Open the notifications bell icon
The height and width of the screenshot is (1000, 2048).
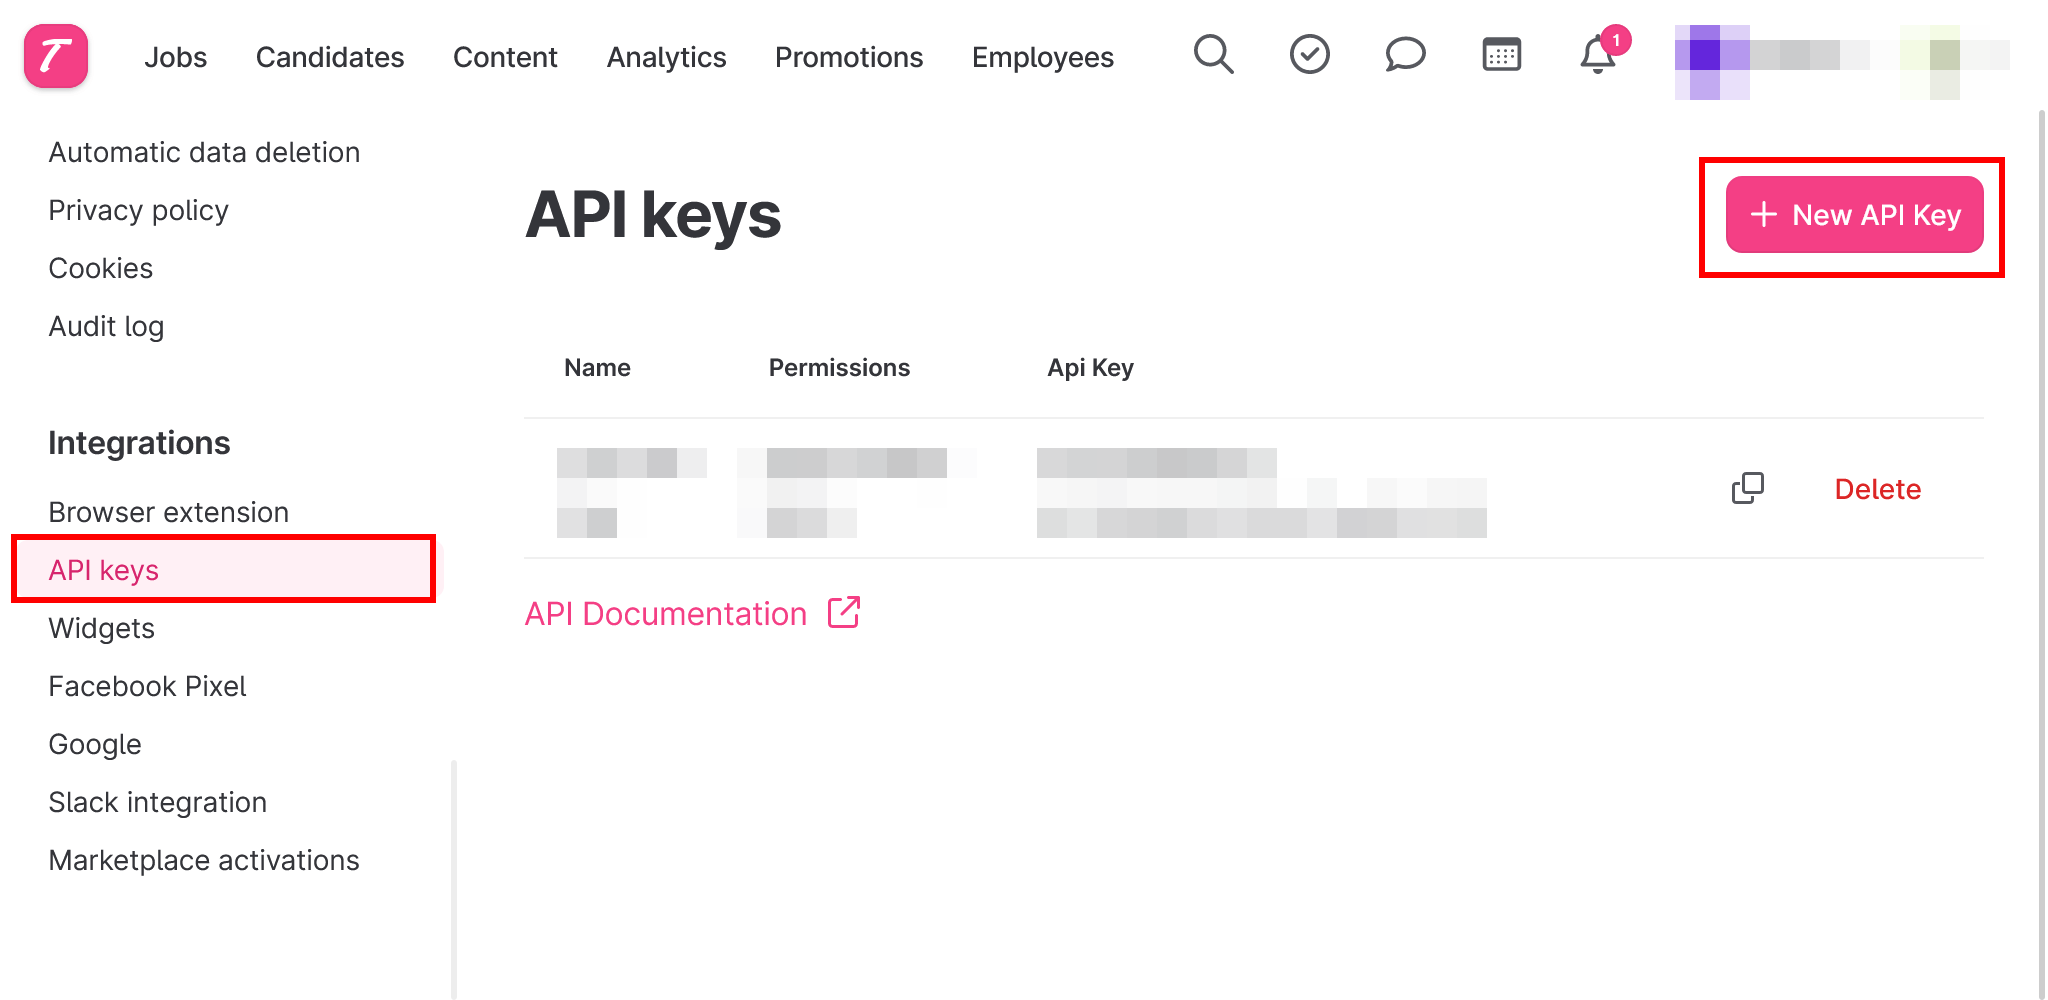tap(1598, 54)
